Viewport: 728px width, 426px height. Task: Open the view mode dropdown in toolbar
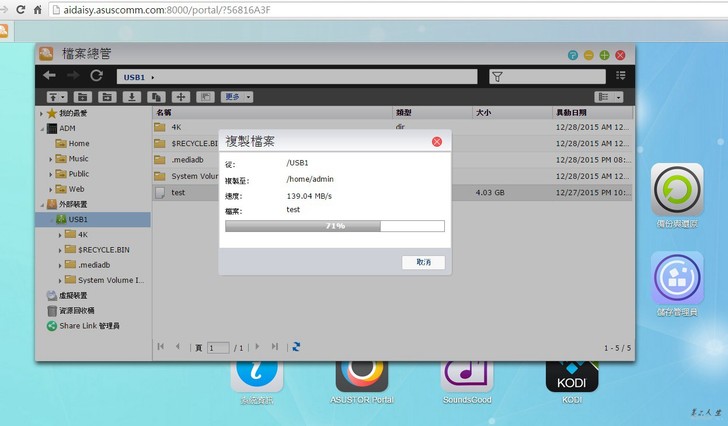click(608, 97)
